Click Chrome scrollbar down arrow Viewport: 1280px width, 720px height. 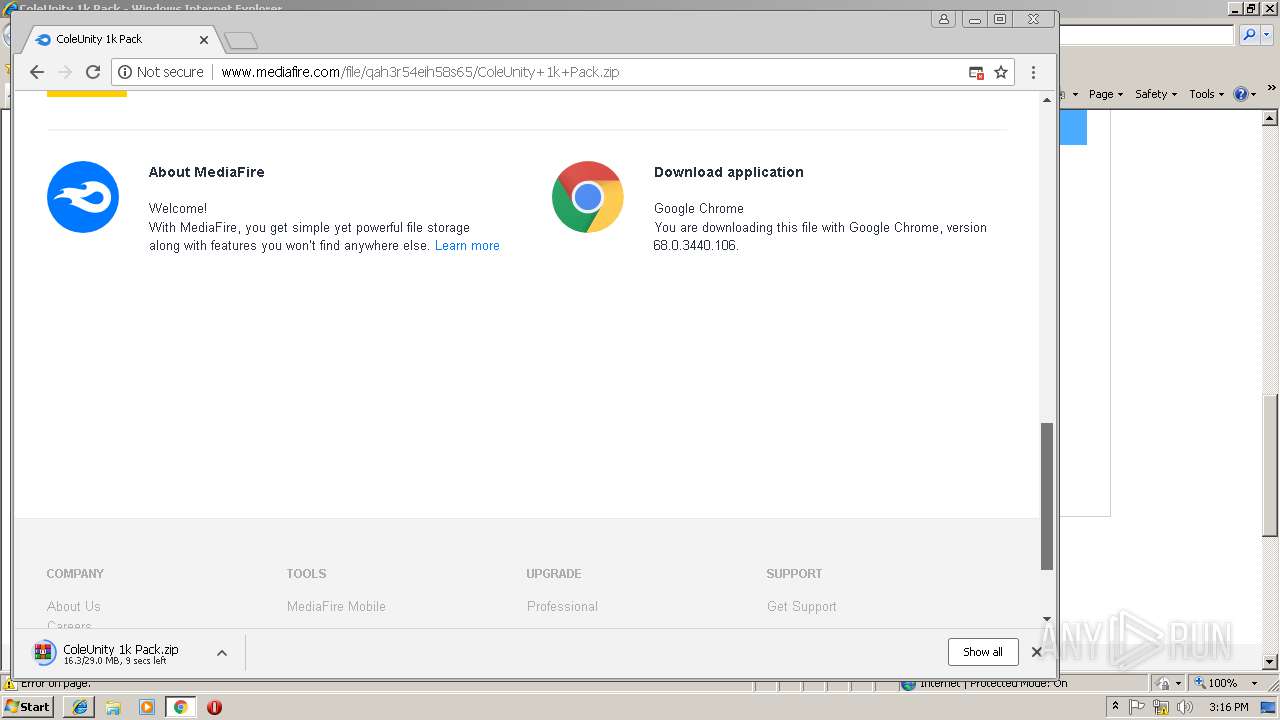coord(1047,620)
